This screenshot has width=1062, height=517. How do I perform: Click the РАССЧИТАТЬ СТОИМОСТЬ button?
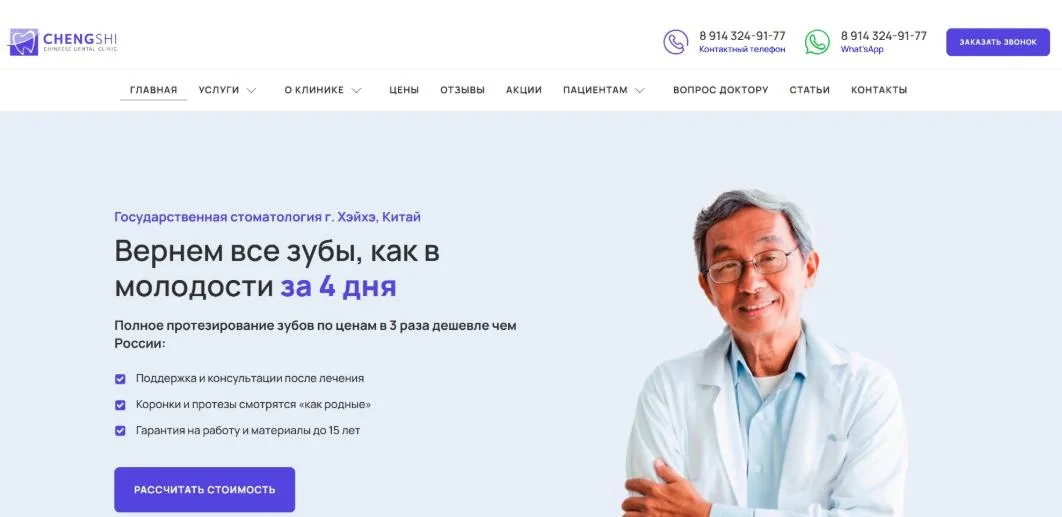pyautogui.click(x=205, y=489)
